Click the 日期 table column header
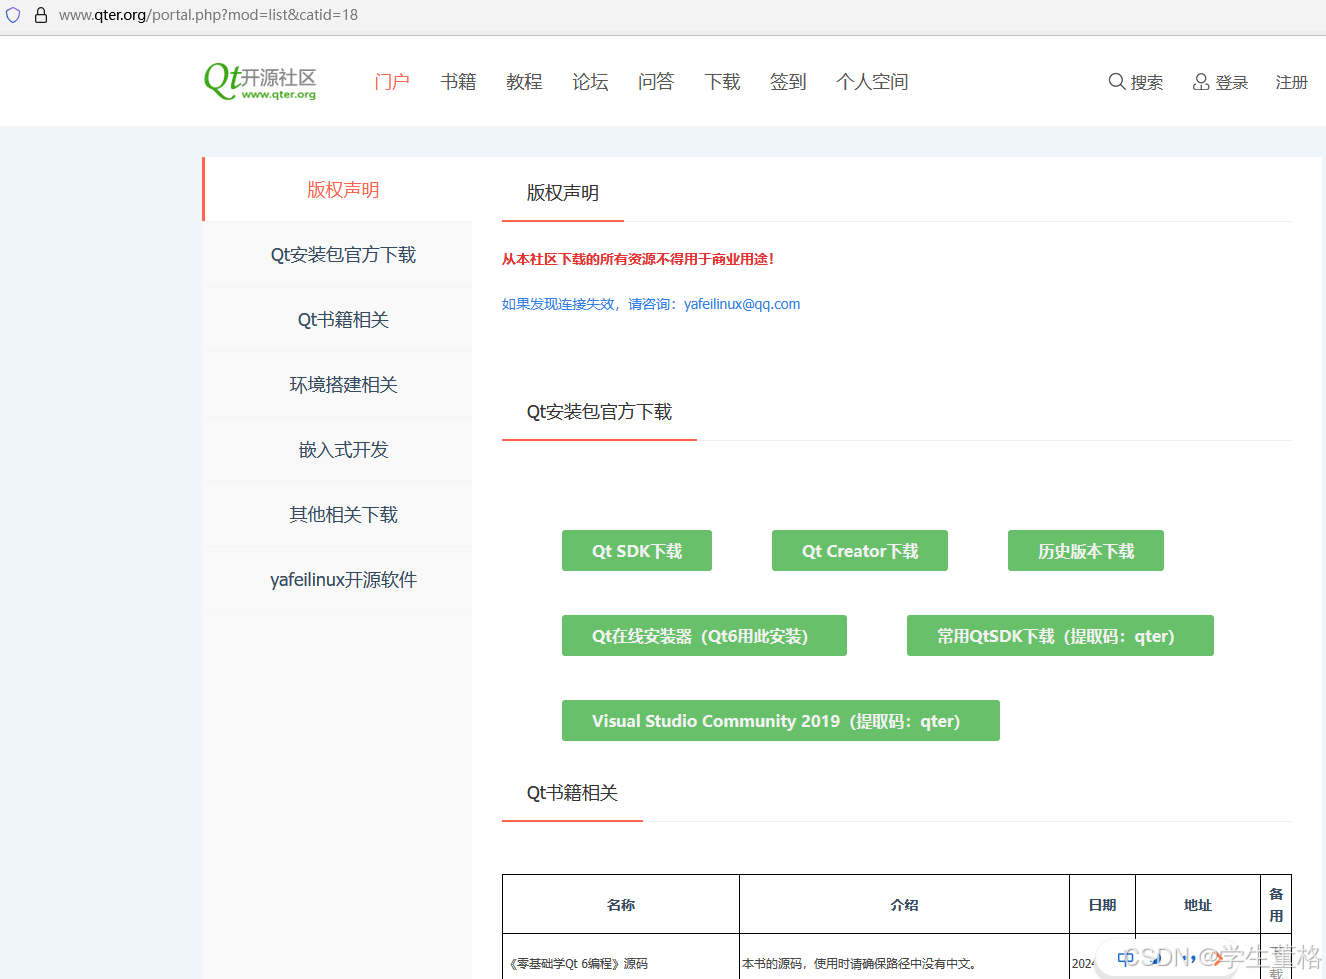This screenshot has height=979, width=1326. (x=1102, y=905)
